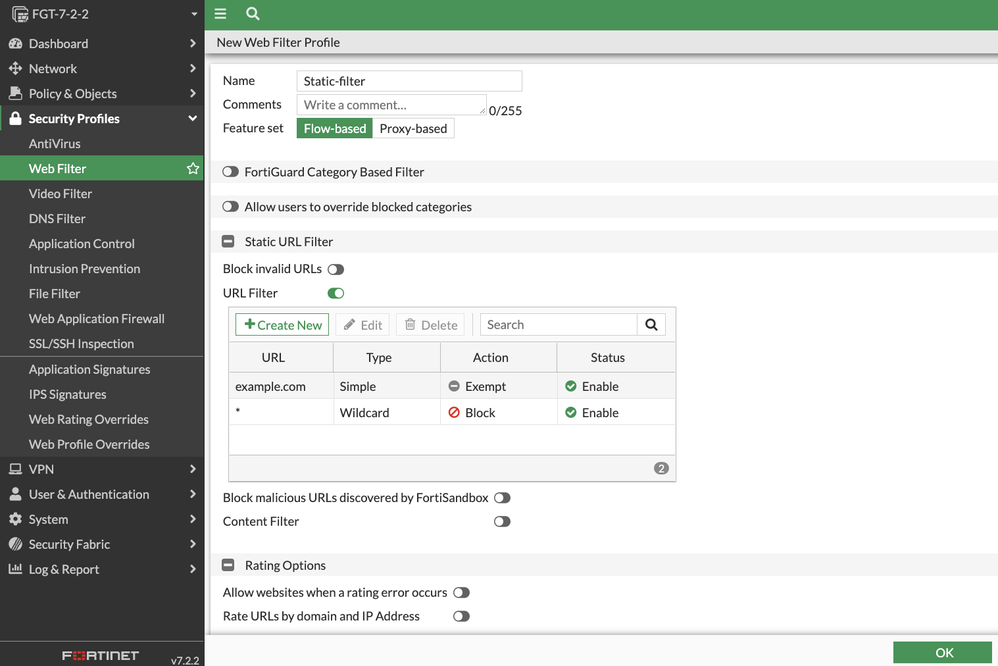The image size is (998, 666).
Task: Click the Security Profiles lock icon
Action: tap(15, 119)
